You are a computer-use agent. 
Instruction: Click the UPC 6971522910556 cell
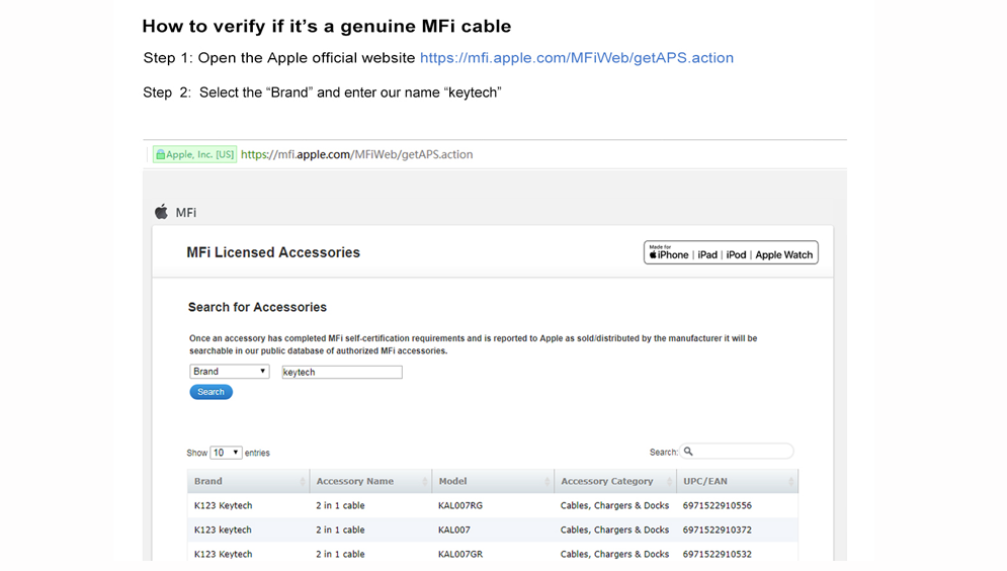click(x=717, y=505)
